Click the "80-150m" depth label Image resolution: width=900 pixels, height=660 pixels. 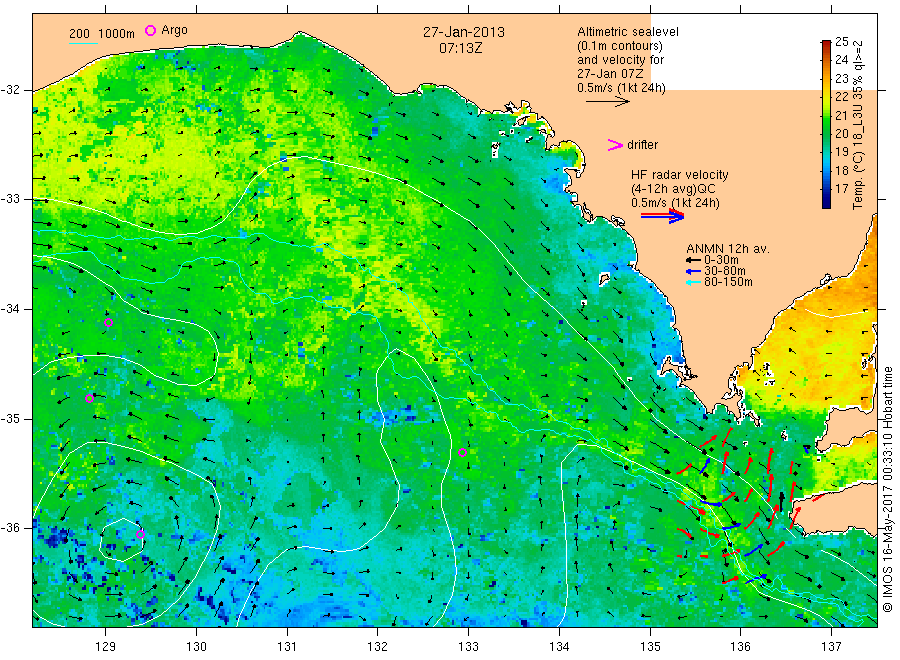pos(728,282)
